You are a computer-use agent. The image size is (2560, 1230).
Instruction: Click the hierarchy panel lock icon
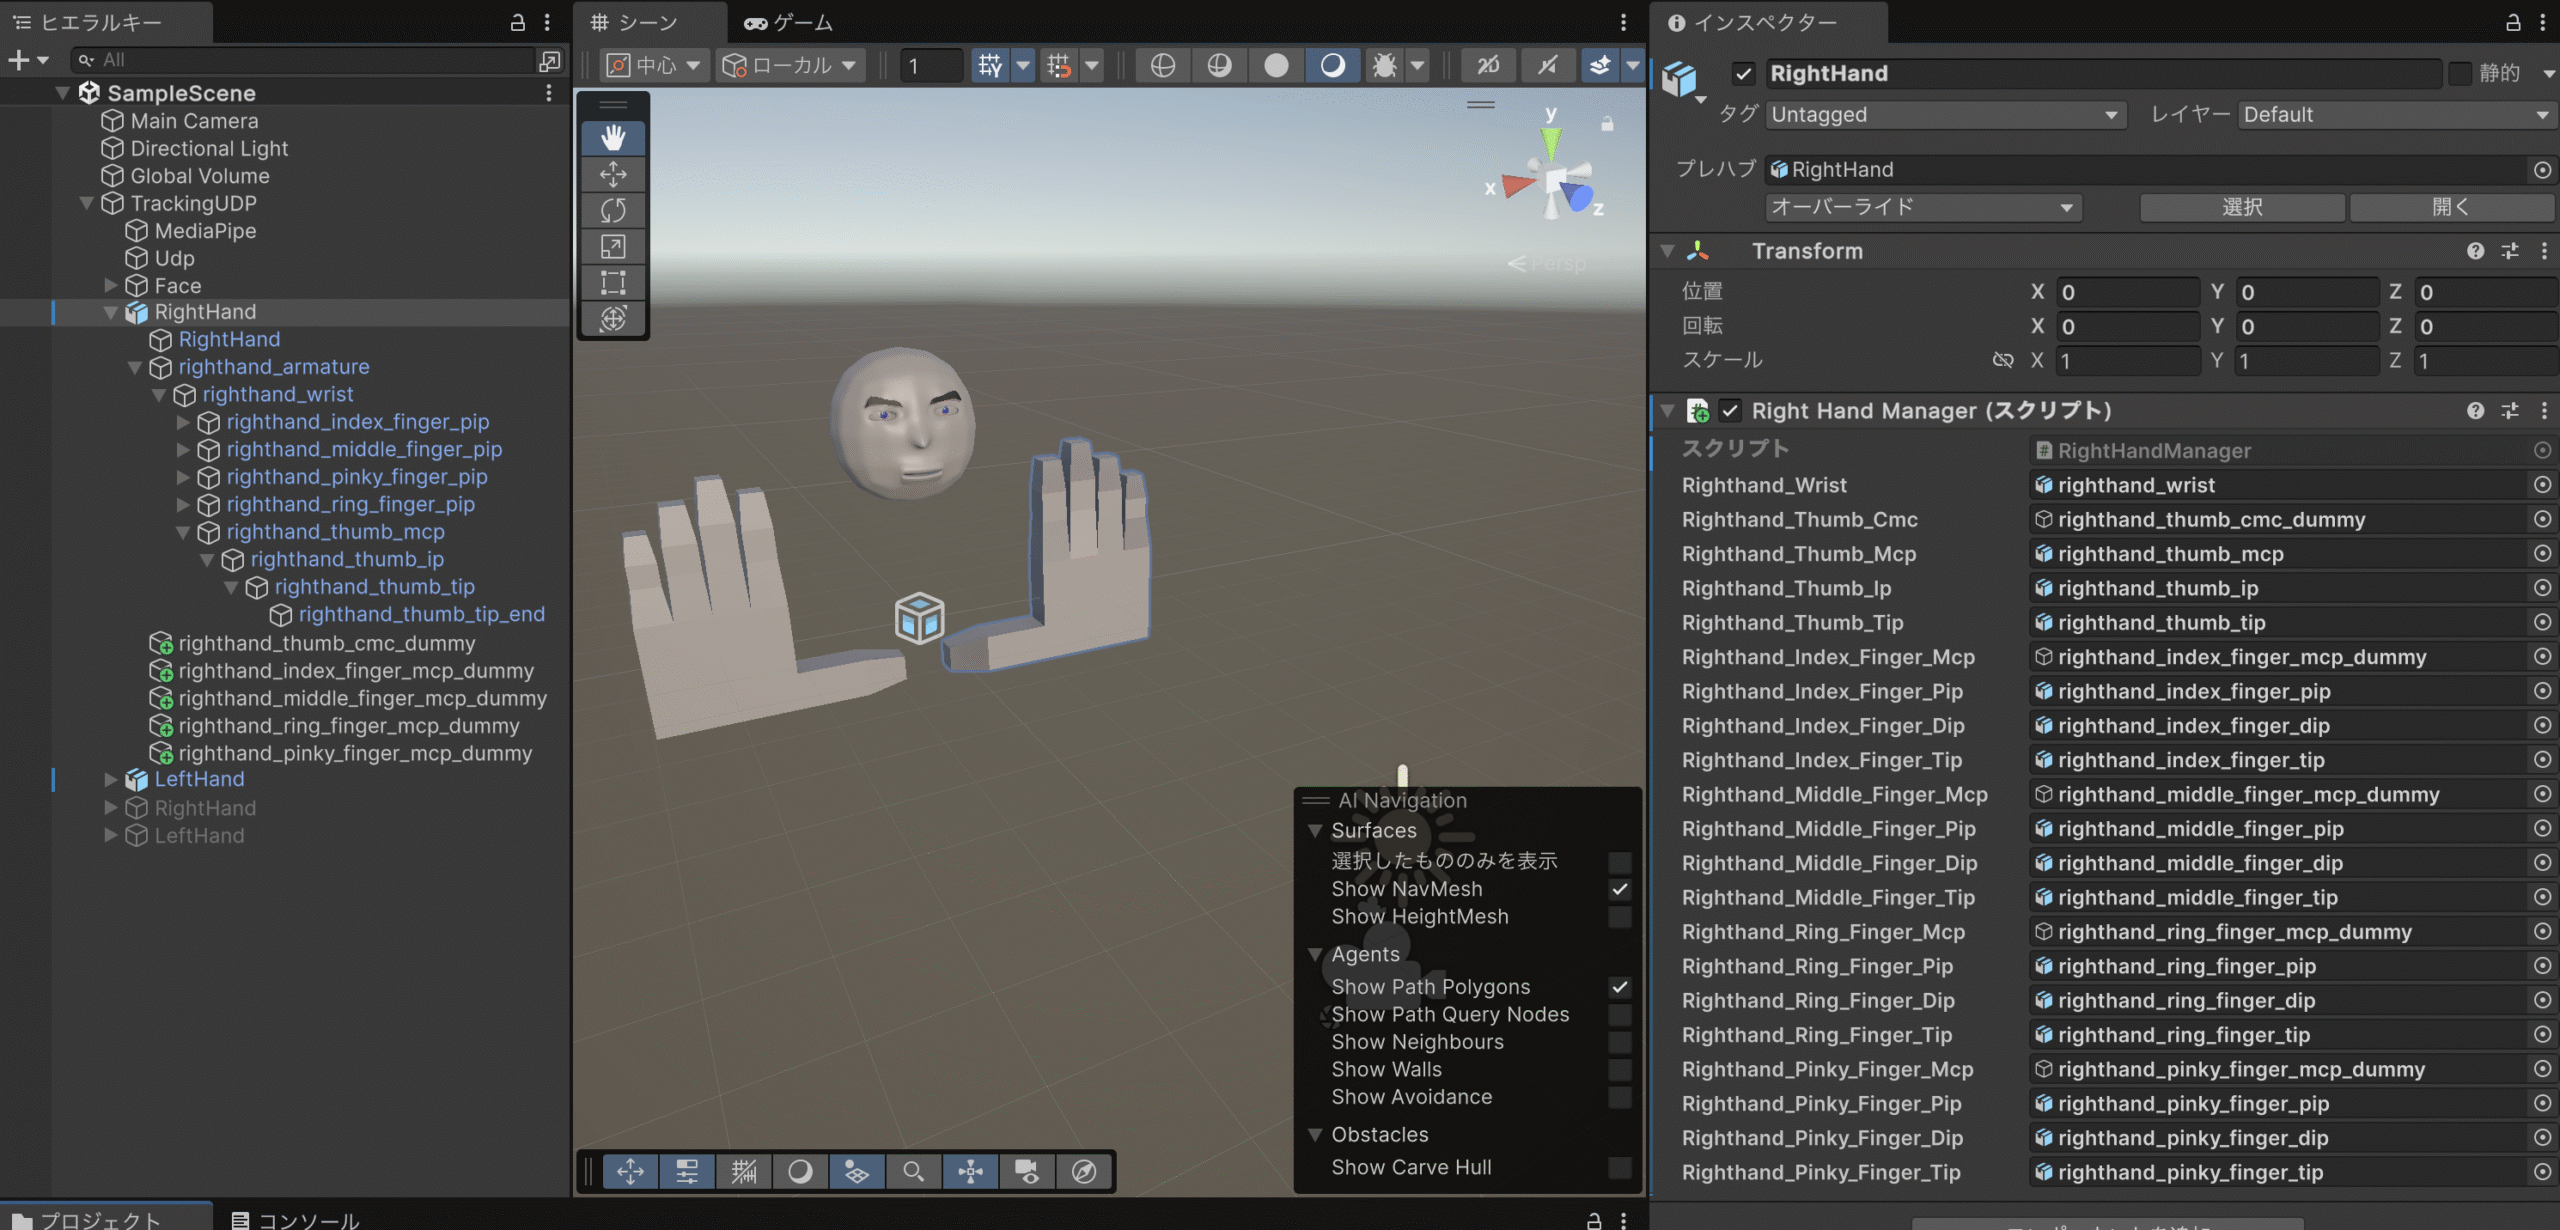pos(518,22)
